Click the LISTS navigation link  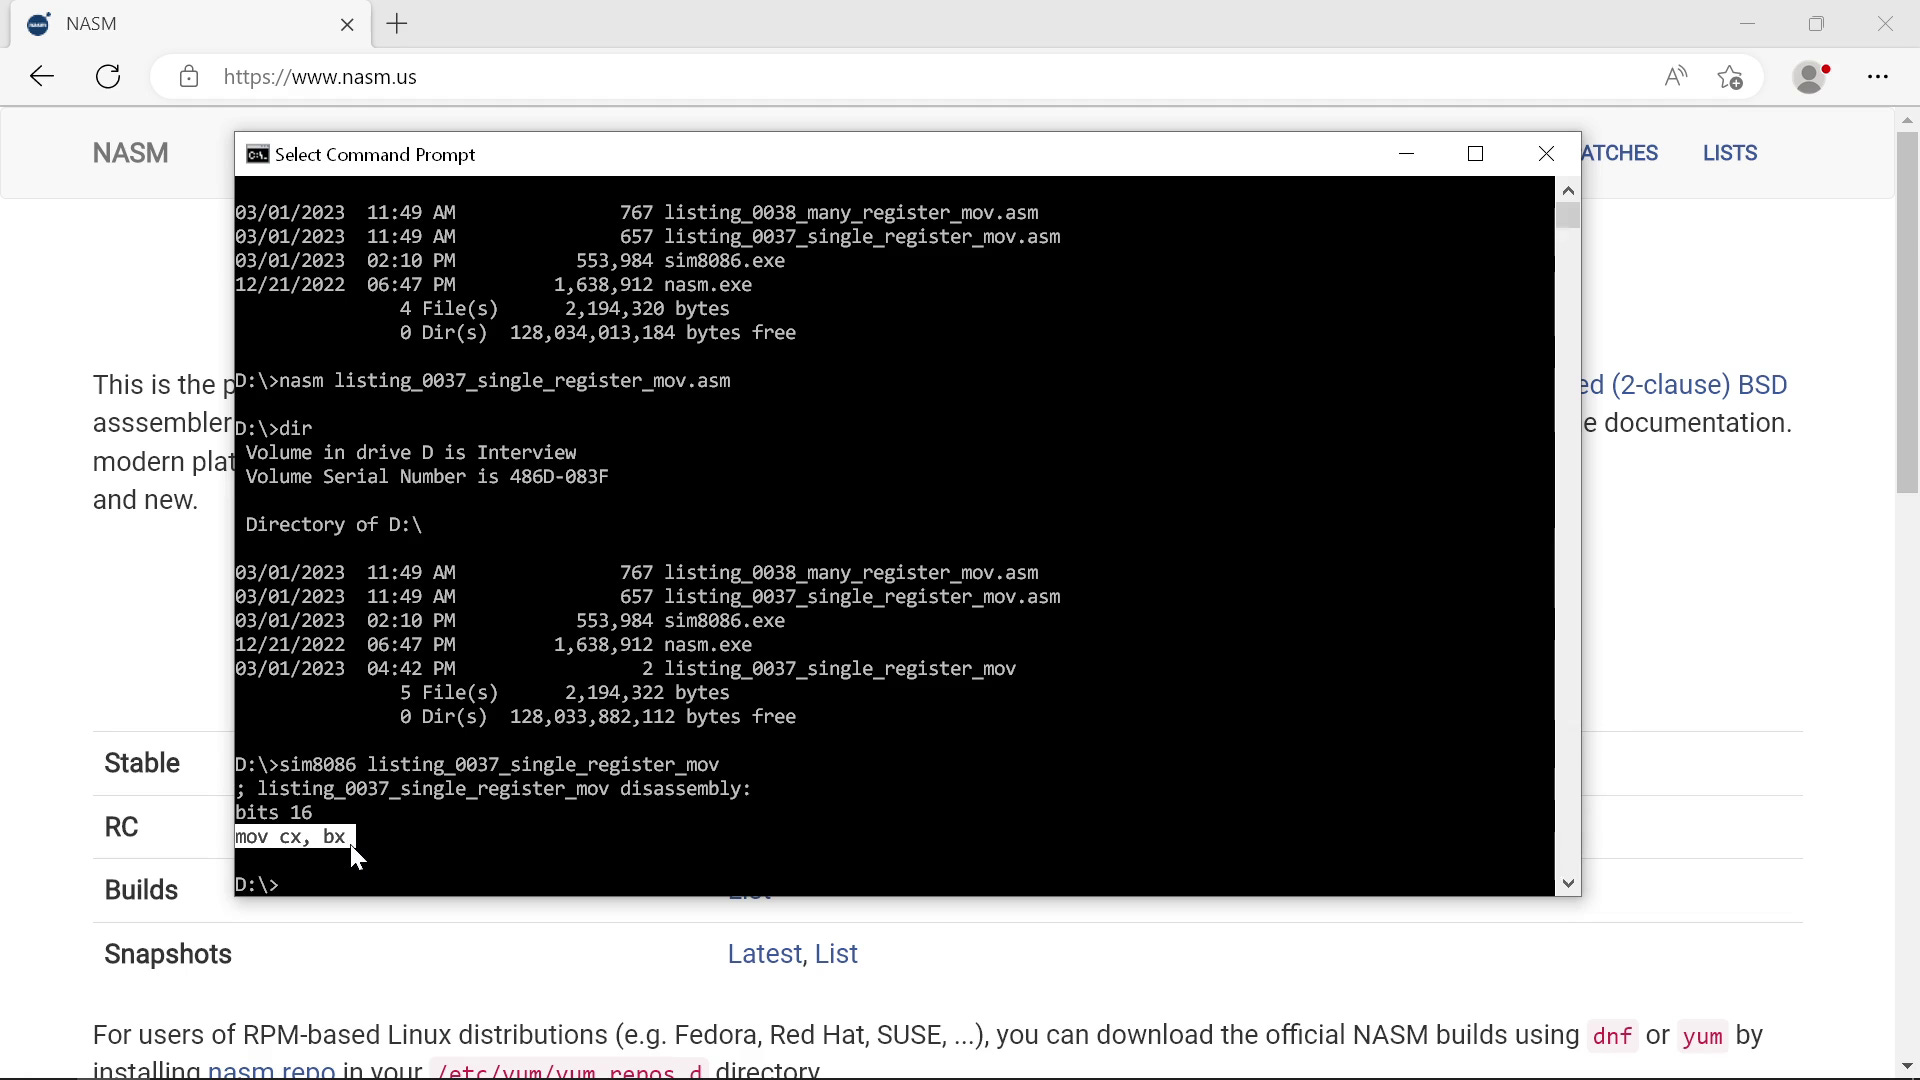point(1729,153)
